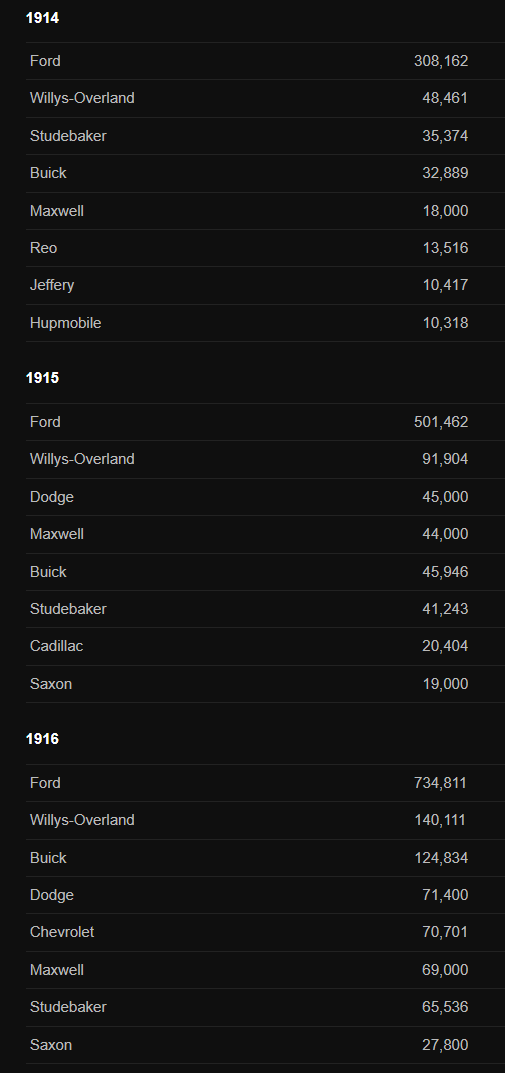
Task: Select the Saxon 27,800 entry
Action: click(x=266, y=1045)
